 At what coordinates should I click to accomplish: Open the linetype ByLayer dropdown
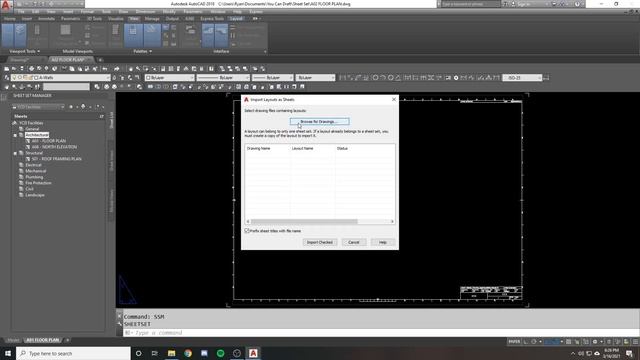click(x=223, y=78)
